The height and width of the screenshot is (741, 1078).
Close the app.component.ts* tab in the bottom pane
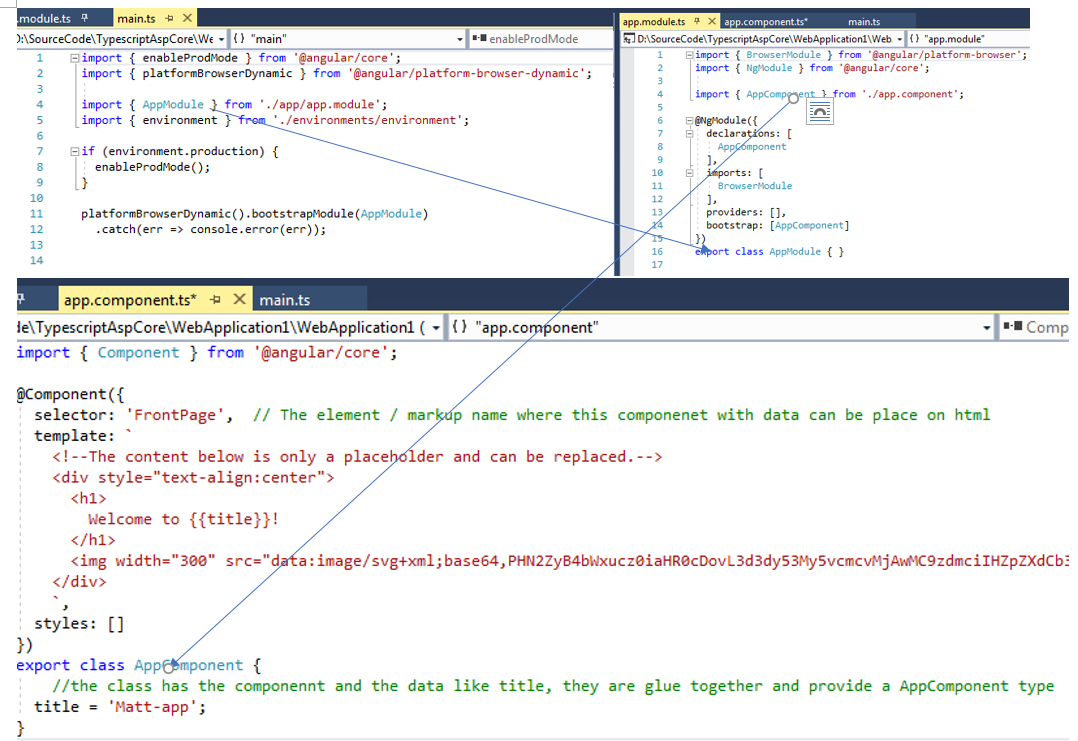pyautogui.click(x=239, y=299)
